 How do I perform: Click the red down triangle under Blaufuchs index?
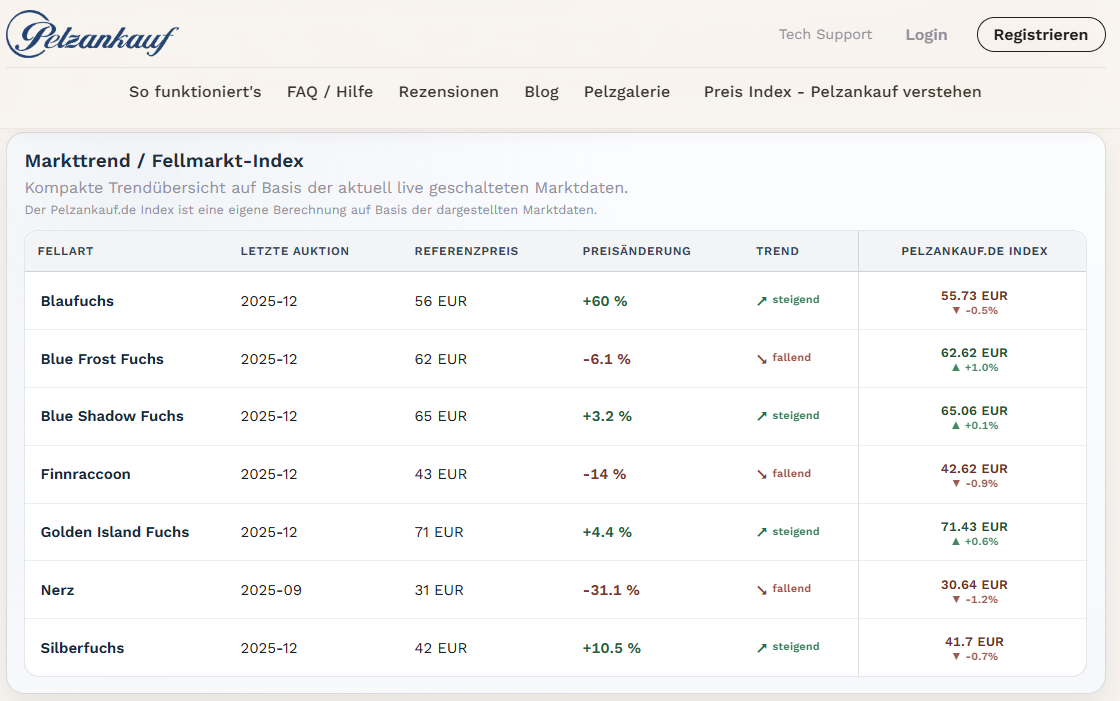(958, 309)
